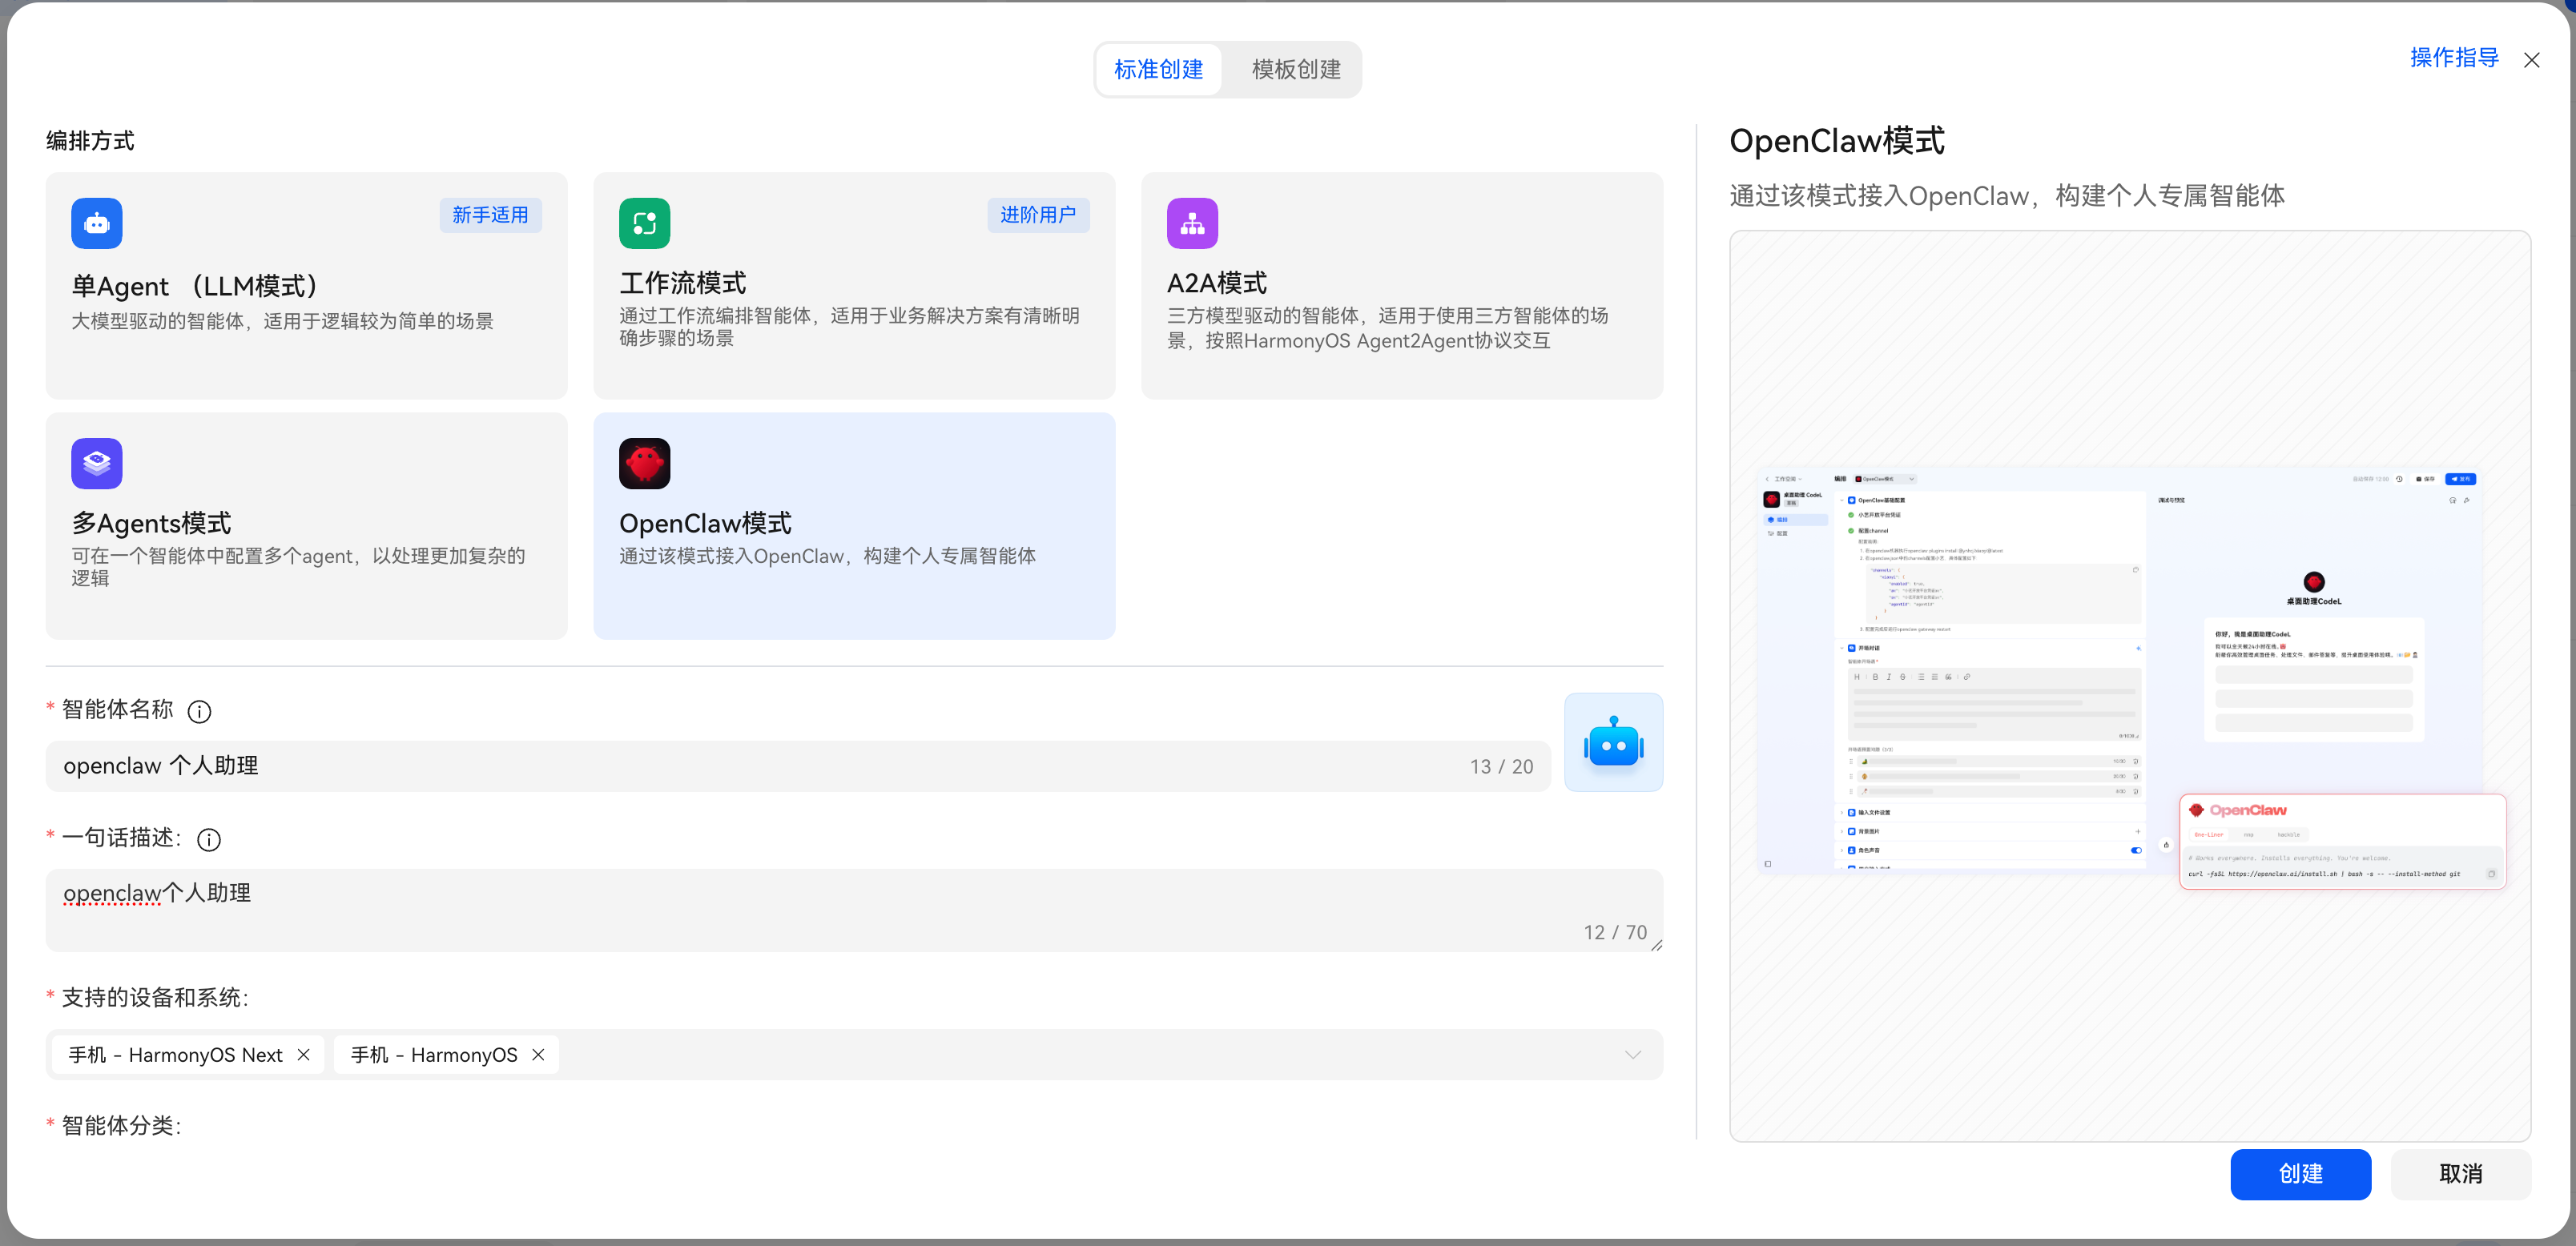Focus the 智能体名称 input field
This screenshot has height=1246, width=2576.
click(797, 766)
